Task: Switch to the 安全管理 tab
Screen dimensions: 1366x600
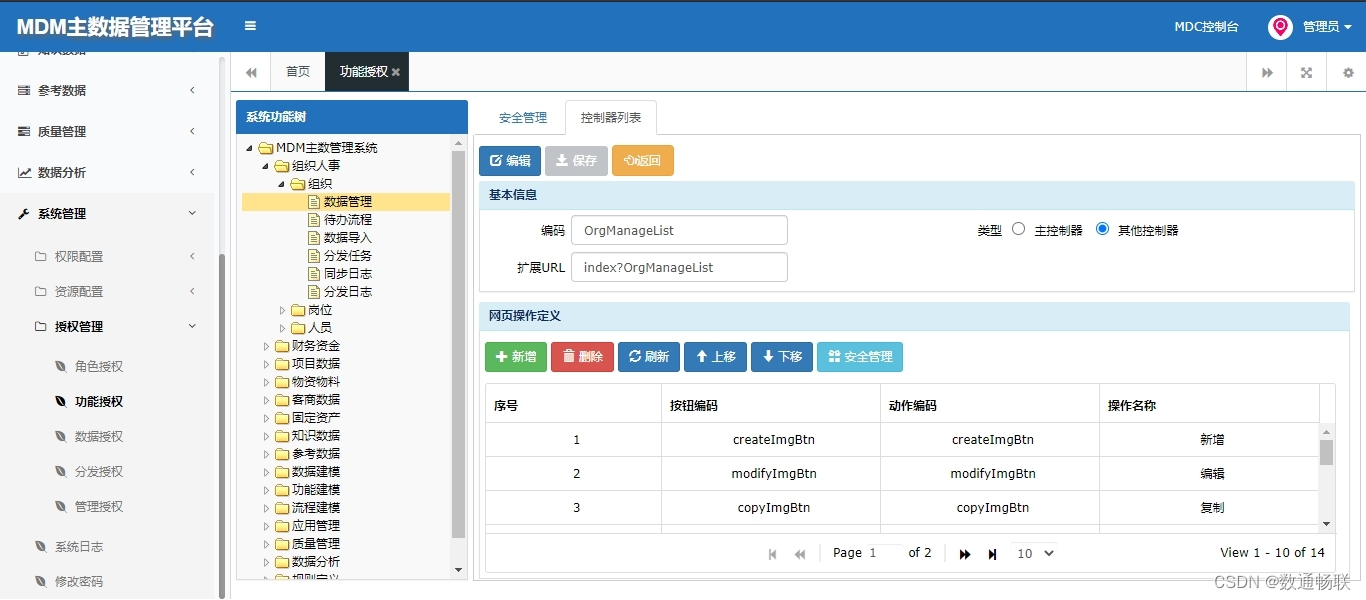Action: click(523, 118)
